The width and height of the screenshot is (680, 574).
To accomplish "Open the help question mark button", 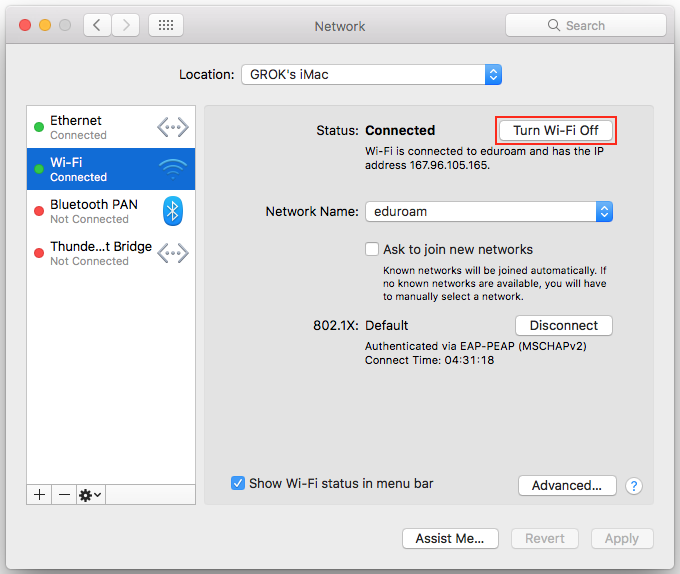I will click(633, 486).
